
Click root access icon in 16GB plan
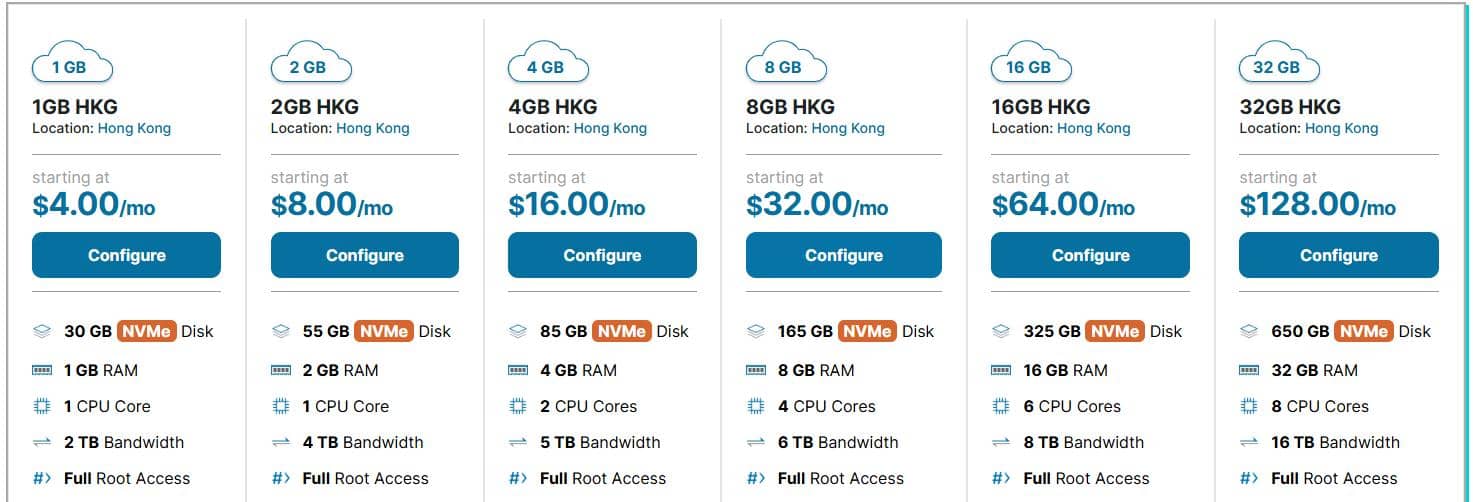click(x=1001, y=478)
